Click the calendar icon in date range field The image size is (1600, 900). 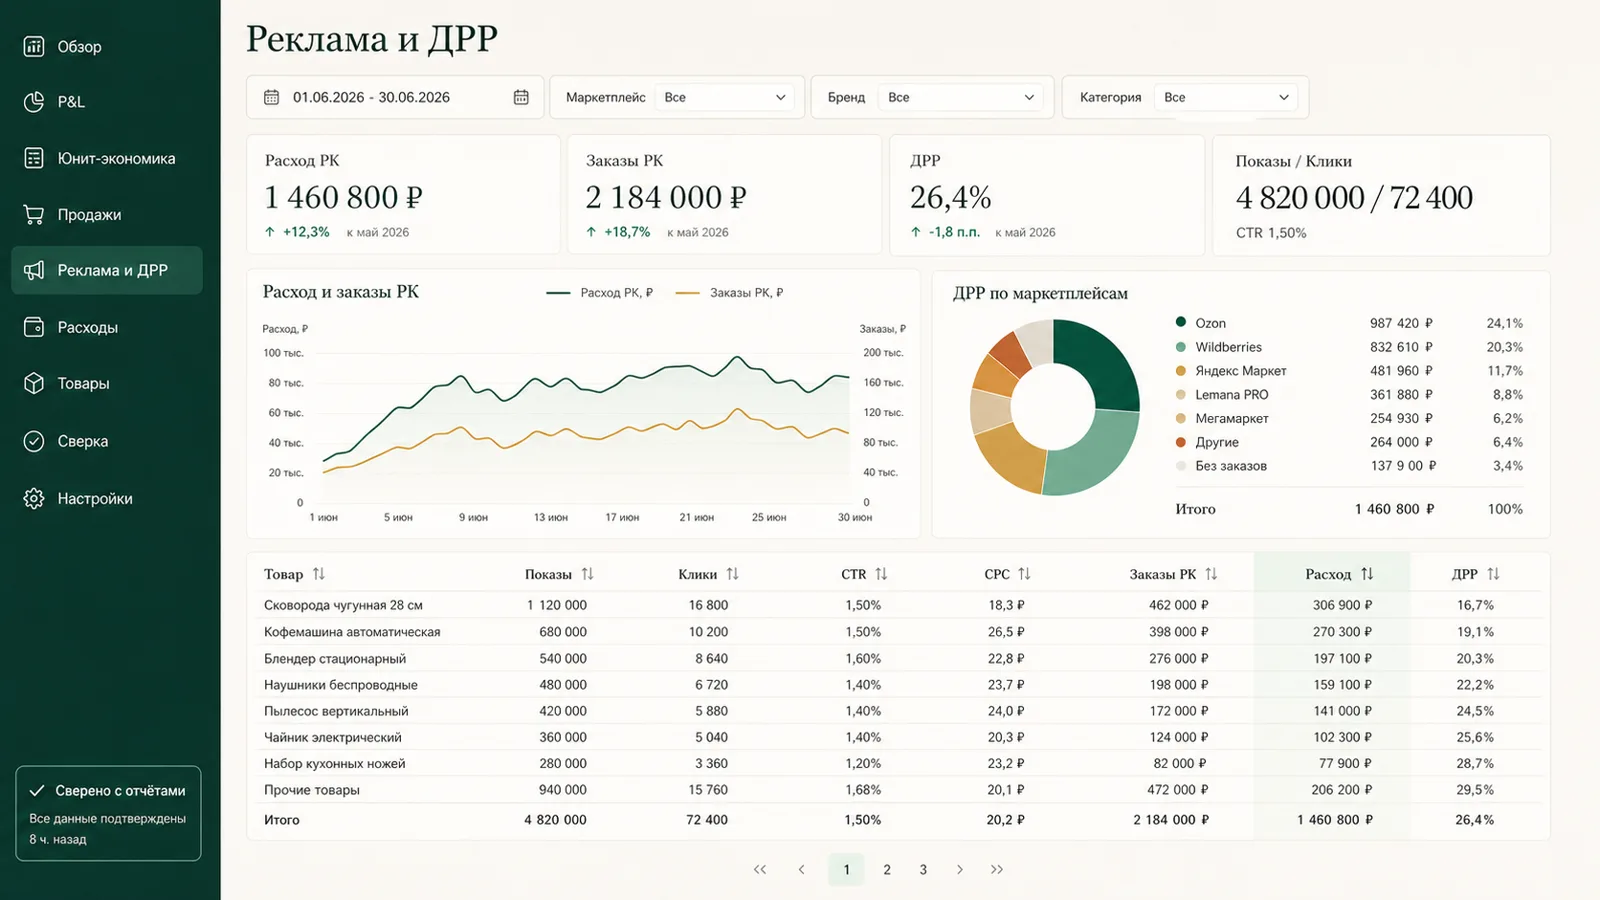[521, 97]
